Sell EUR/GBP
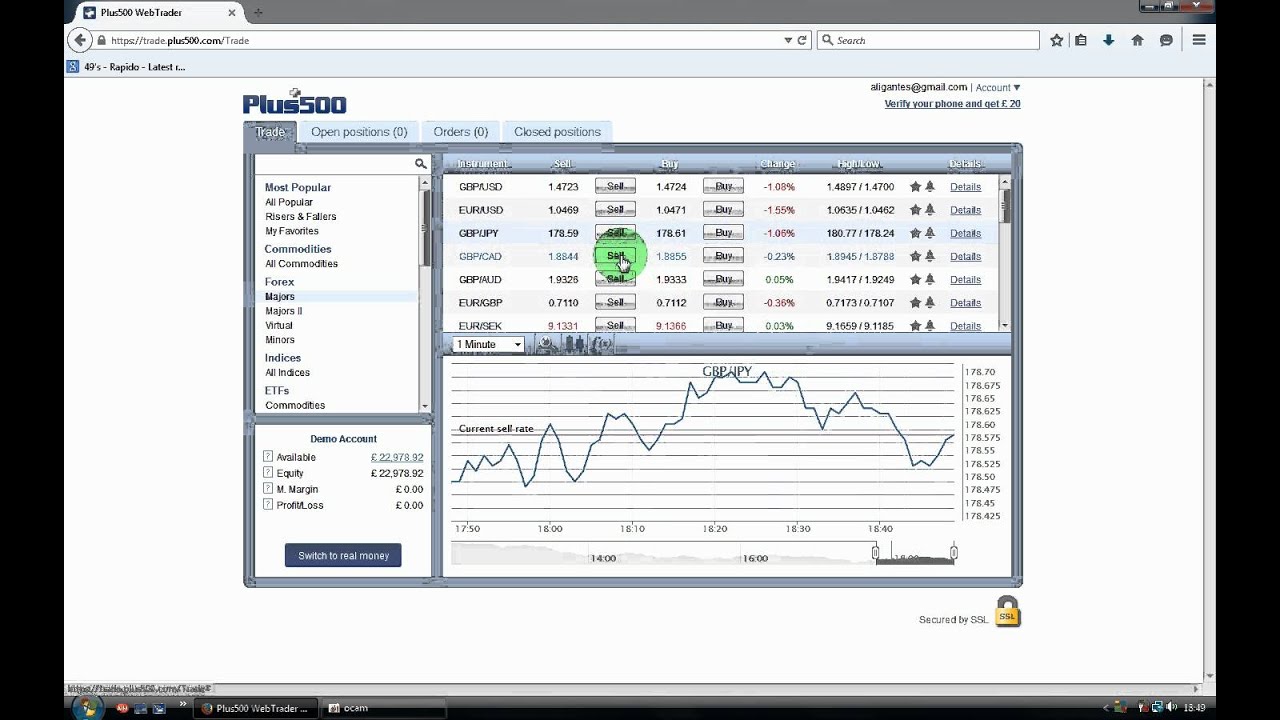 coord(615,302)
